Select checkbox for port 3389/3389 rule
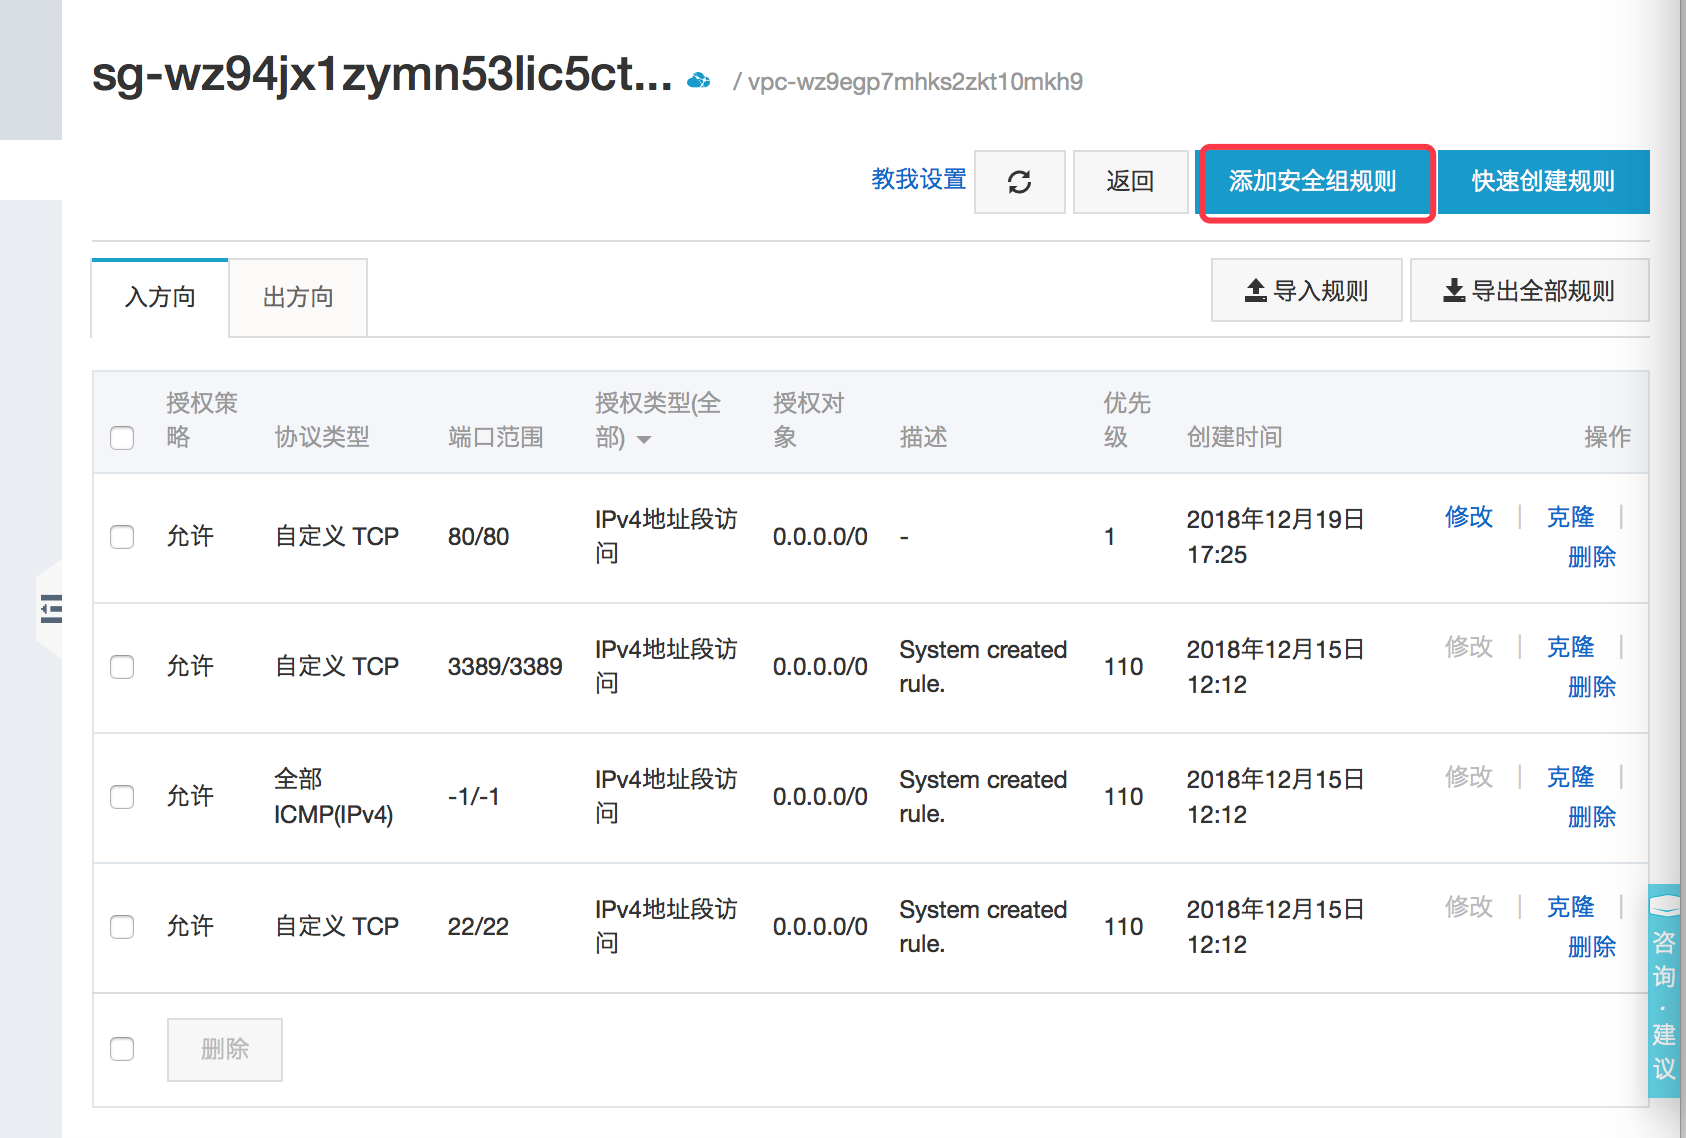Viewport: 1686px width, 1138px height. (x=122, y=667)
